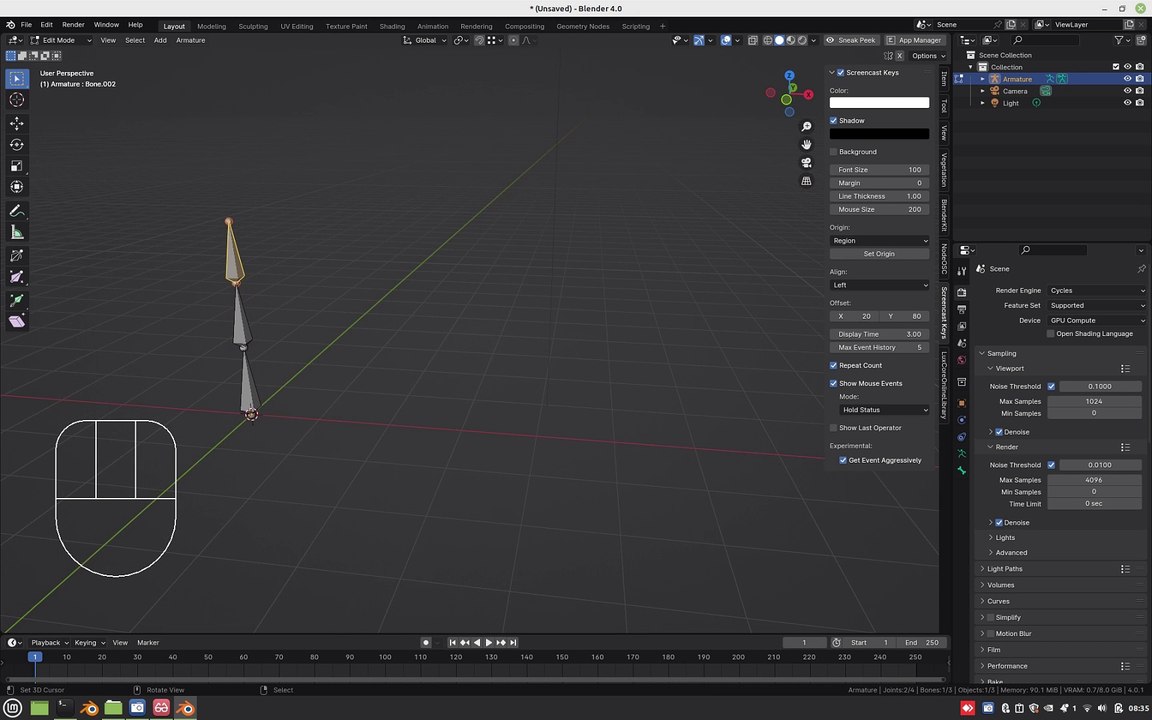Screen dimensions: 1152x720
Task: Open the Screencast Keys sidebar tab
Action: pos(944,312)
